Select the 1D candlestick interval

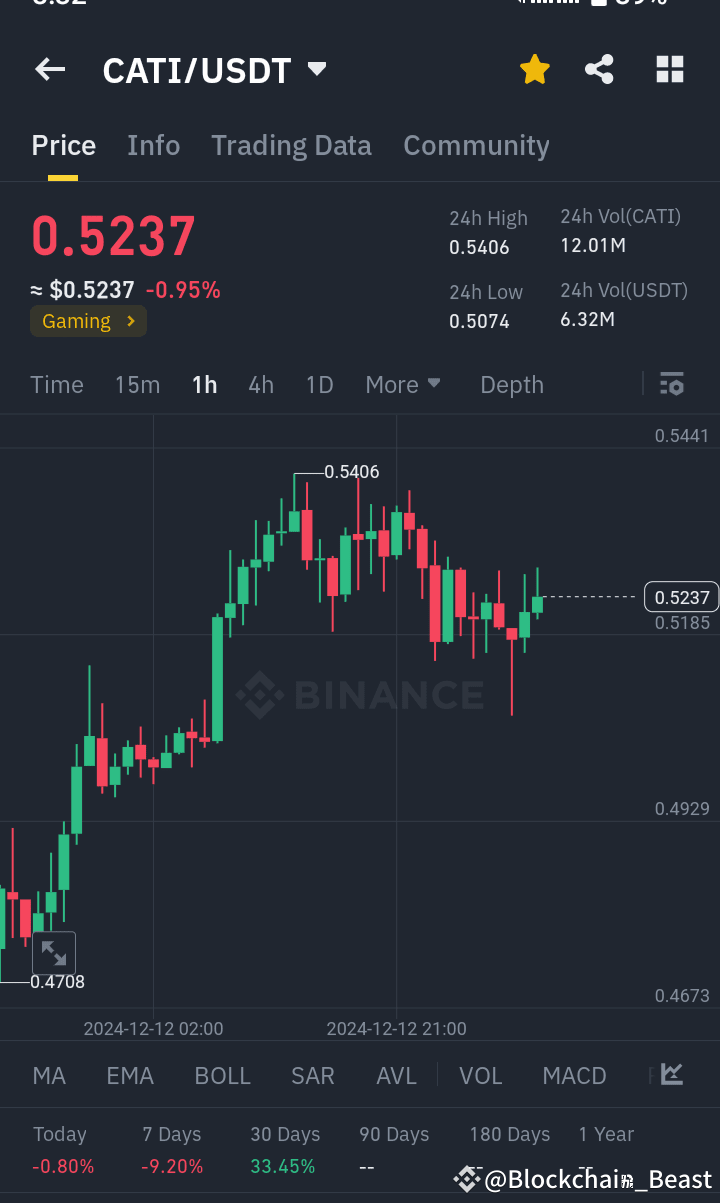tap(319, 384)
